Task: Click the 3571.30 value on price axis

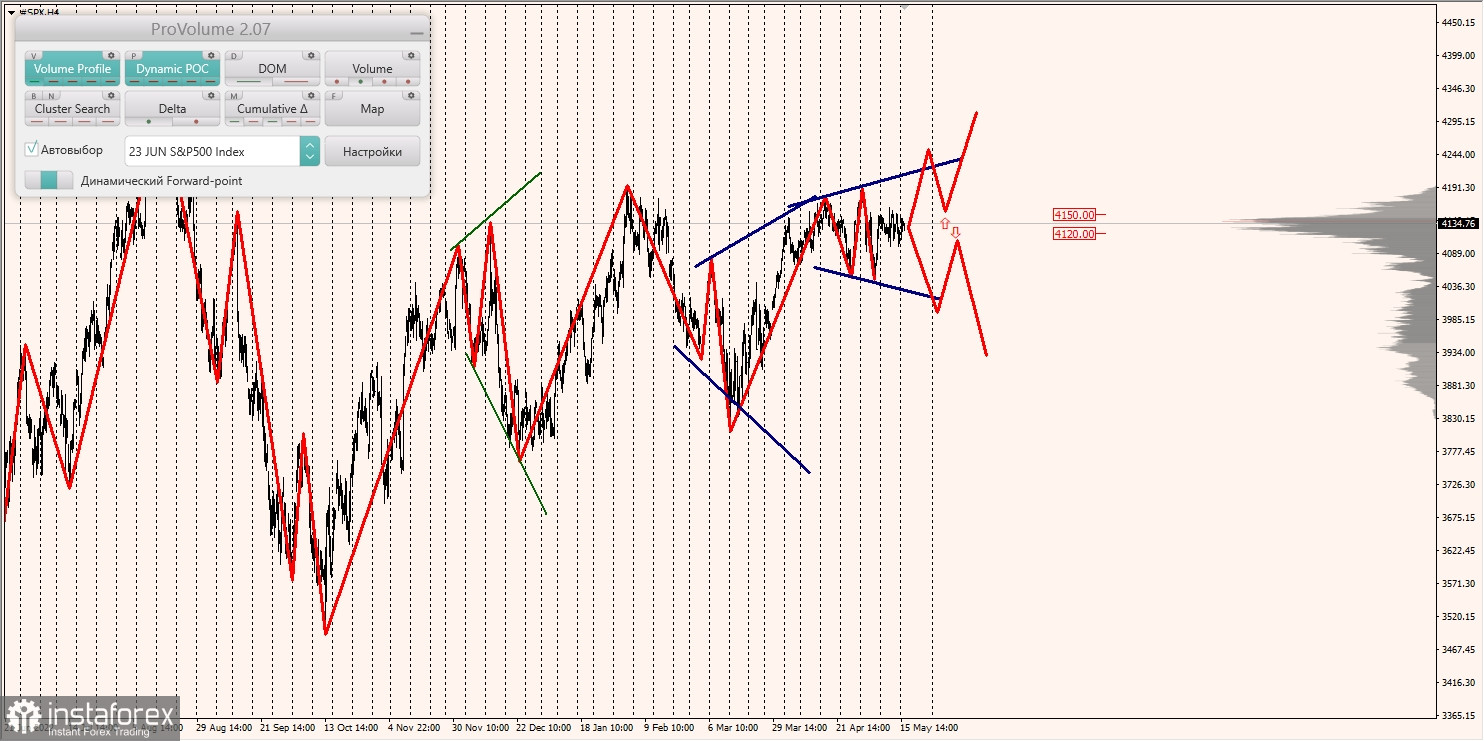Action: (x=1458, y=583)
